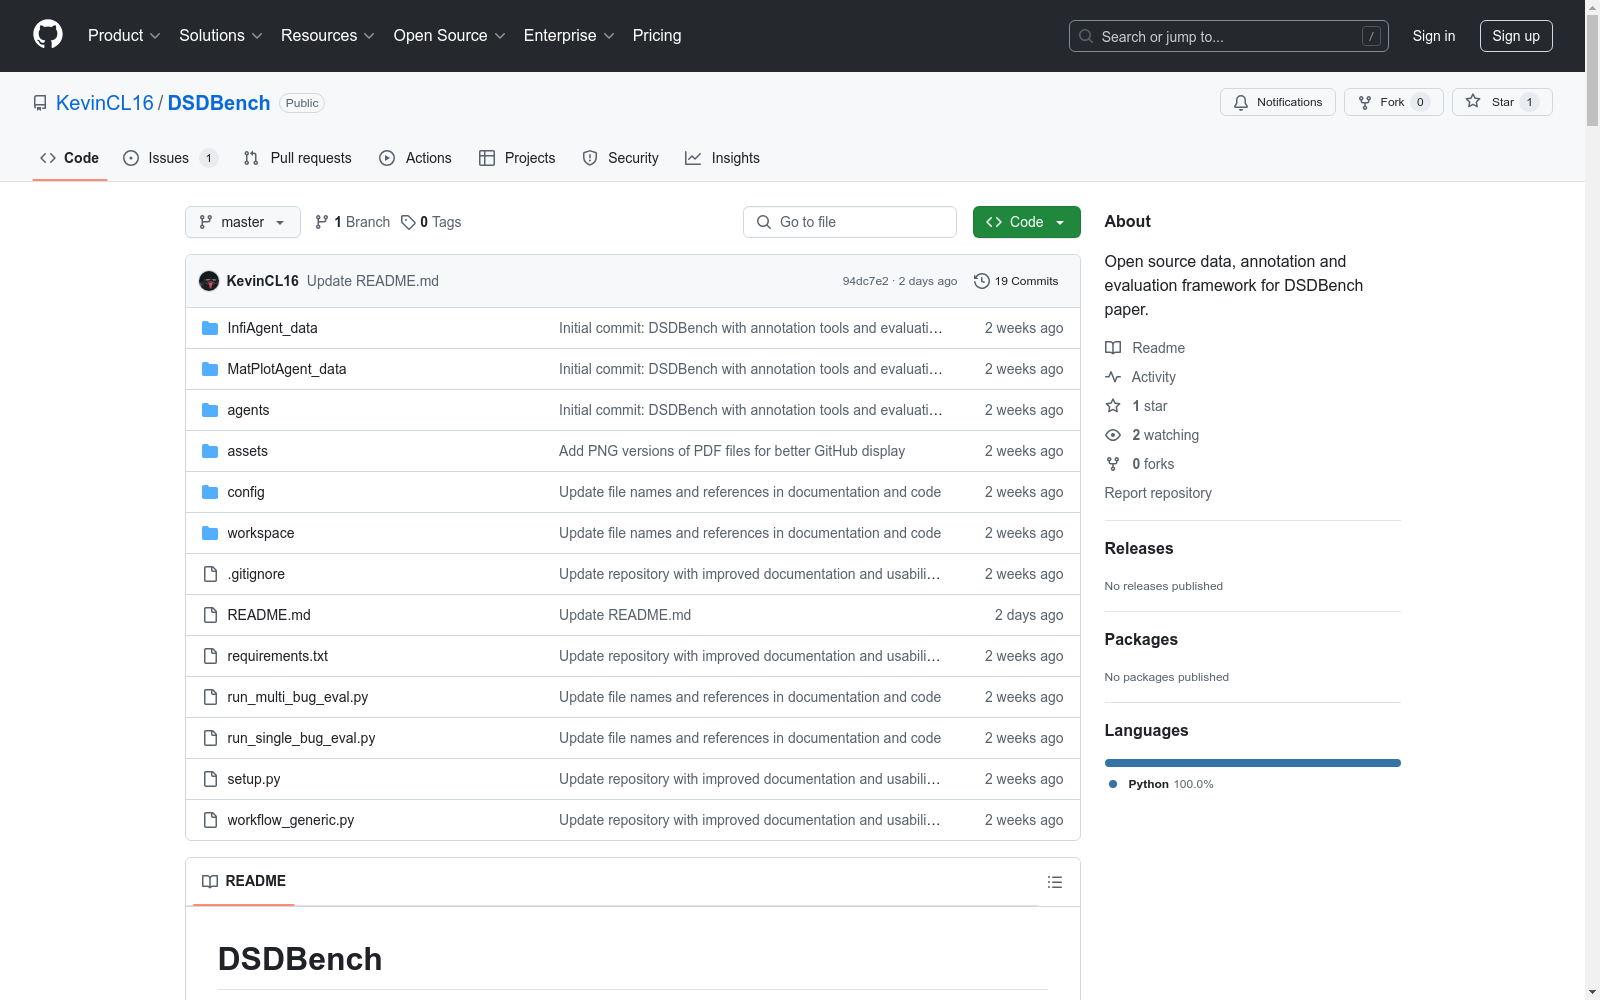The width and height of the screenshot is (1600, 1000).
Task: Open the run_single_bug_eval.py file
Action: [301, 738]
